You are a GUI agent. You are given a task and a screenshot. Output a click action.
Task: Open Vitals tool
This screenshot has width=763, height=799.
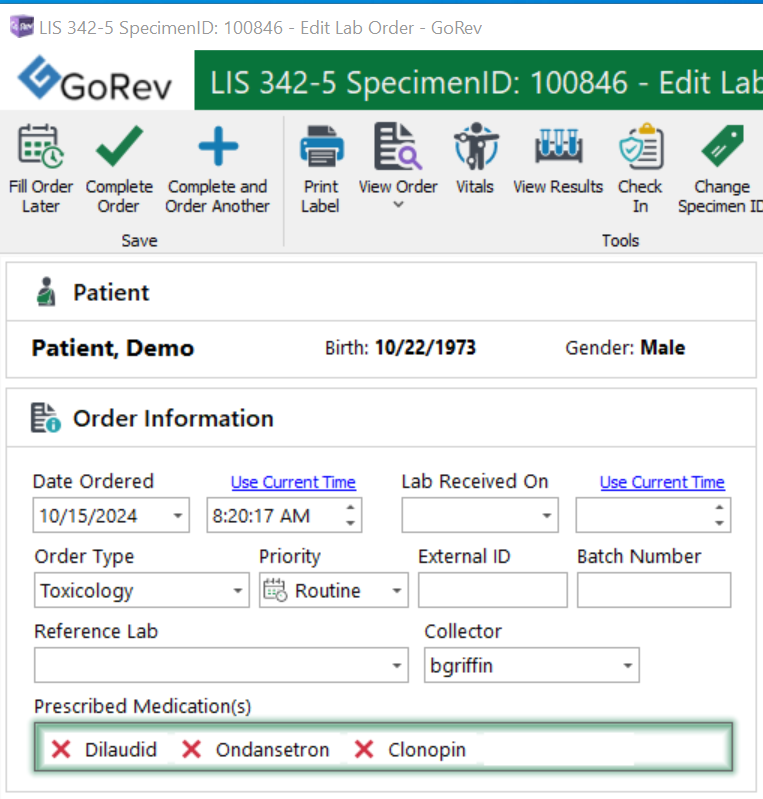pyautogui.click(x=476, y=146)
